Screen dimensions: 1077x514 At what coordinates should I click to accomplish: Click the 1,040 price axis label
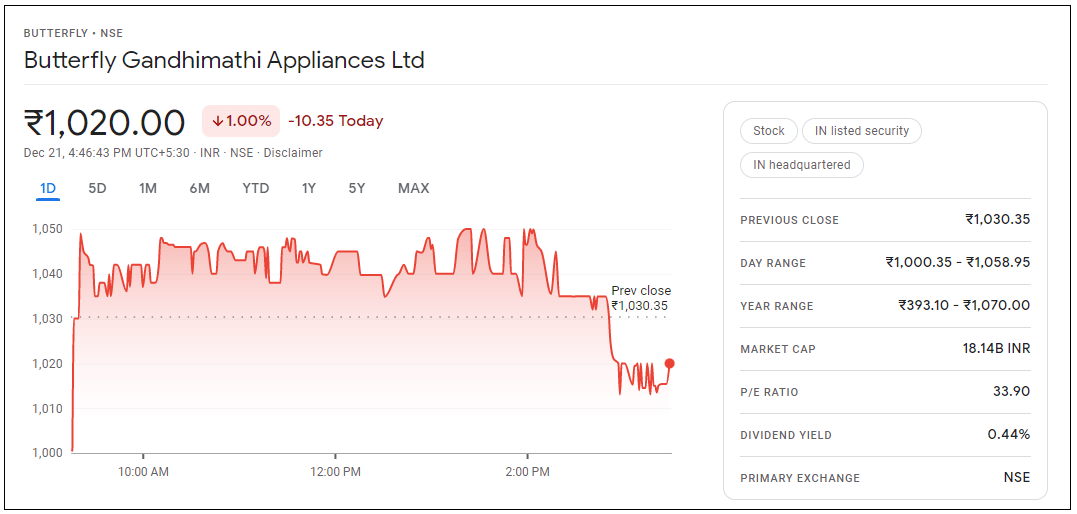(x=47, y=274)
